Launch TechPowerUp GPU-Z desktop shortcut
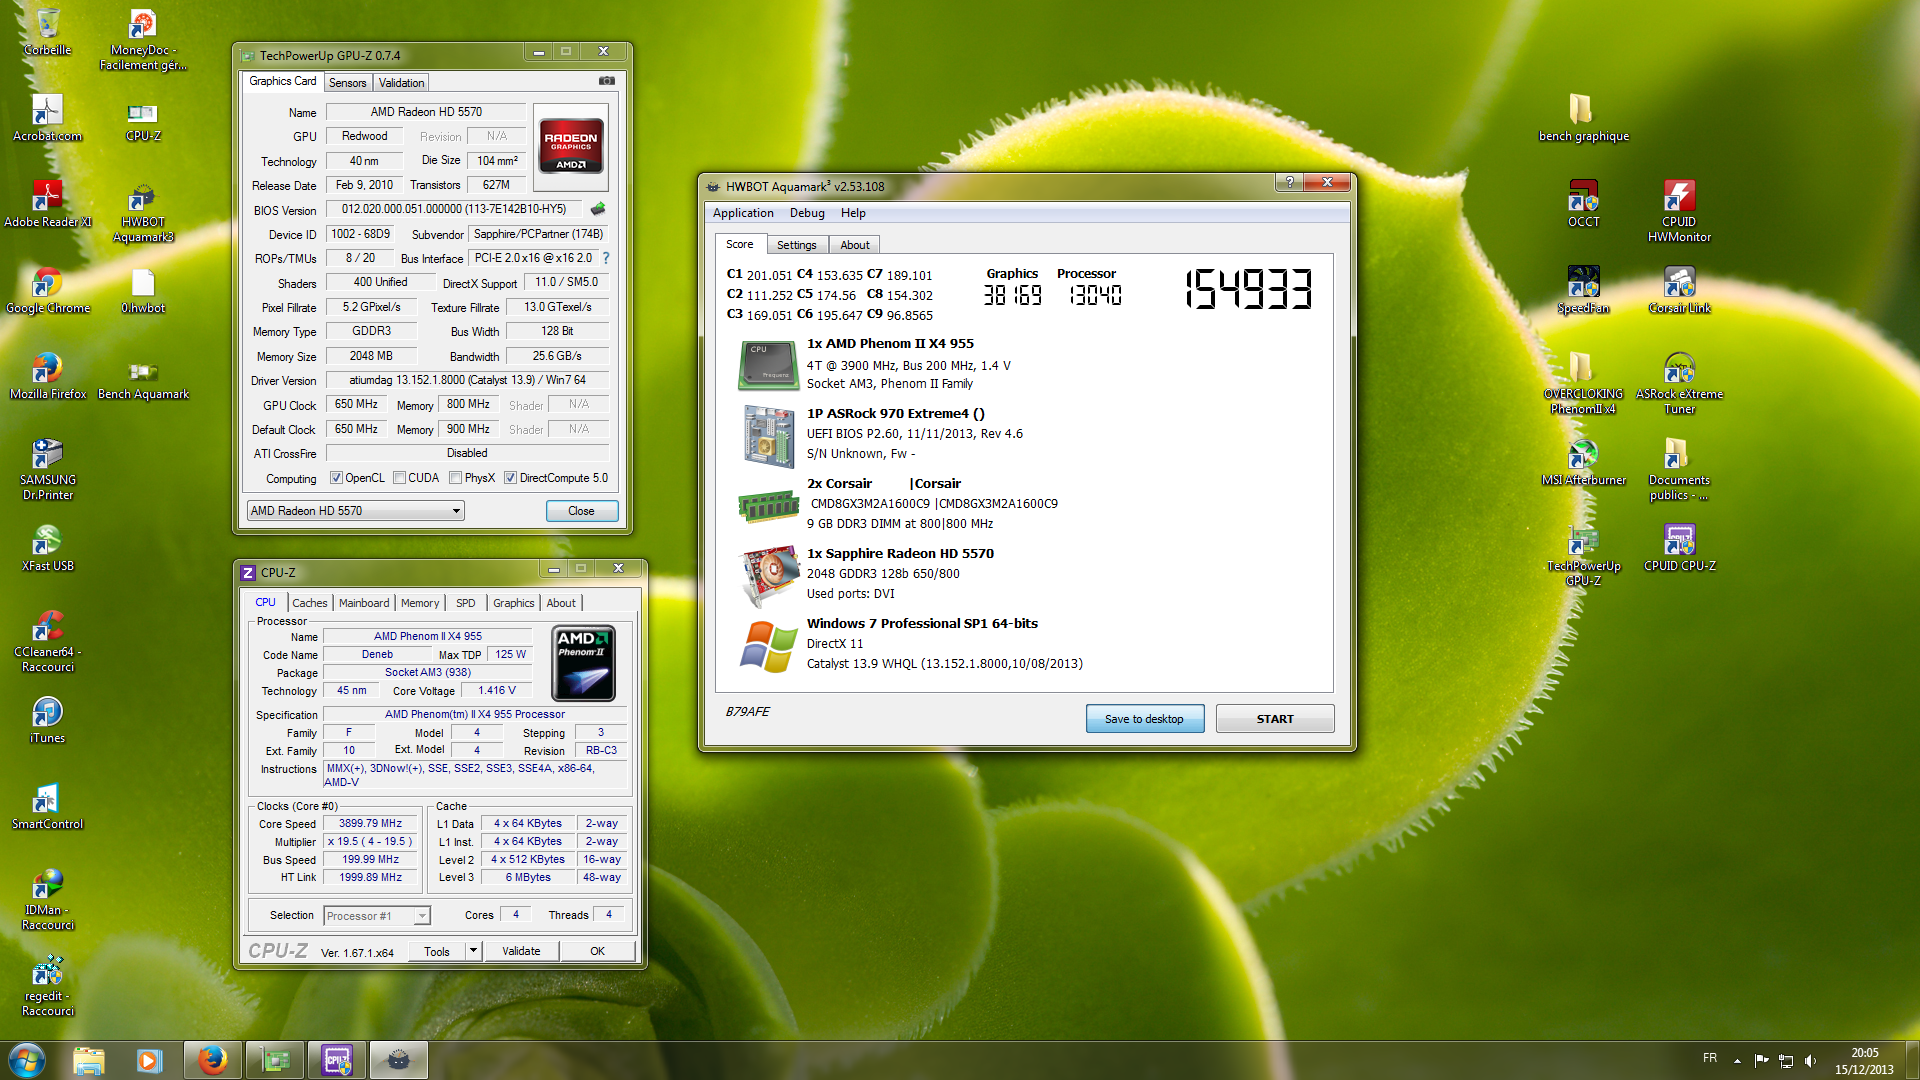The height and width of the screenshot is (1080, 1920). [1583, 554]
